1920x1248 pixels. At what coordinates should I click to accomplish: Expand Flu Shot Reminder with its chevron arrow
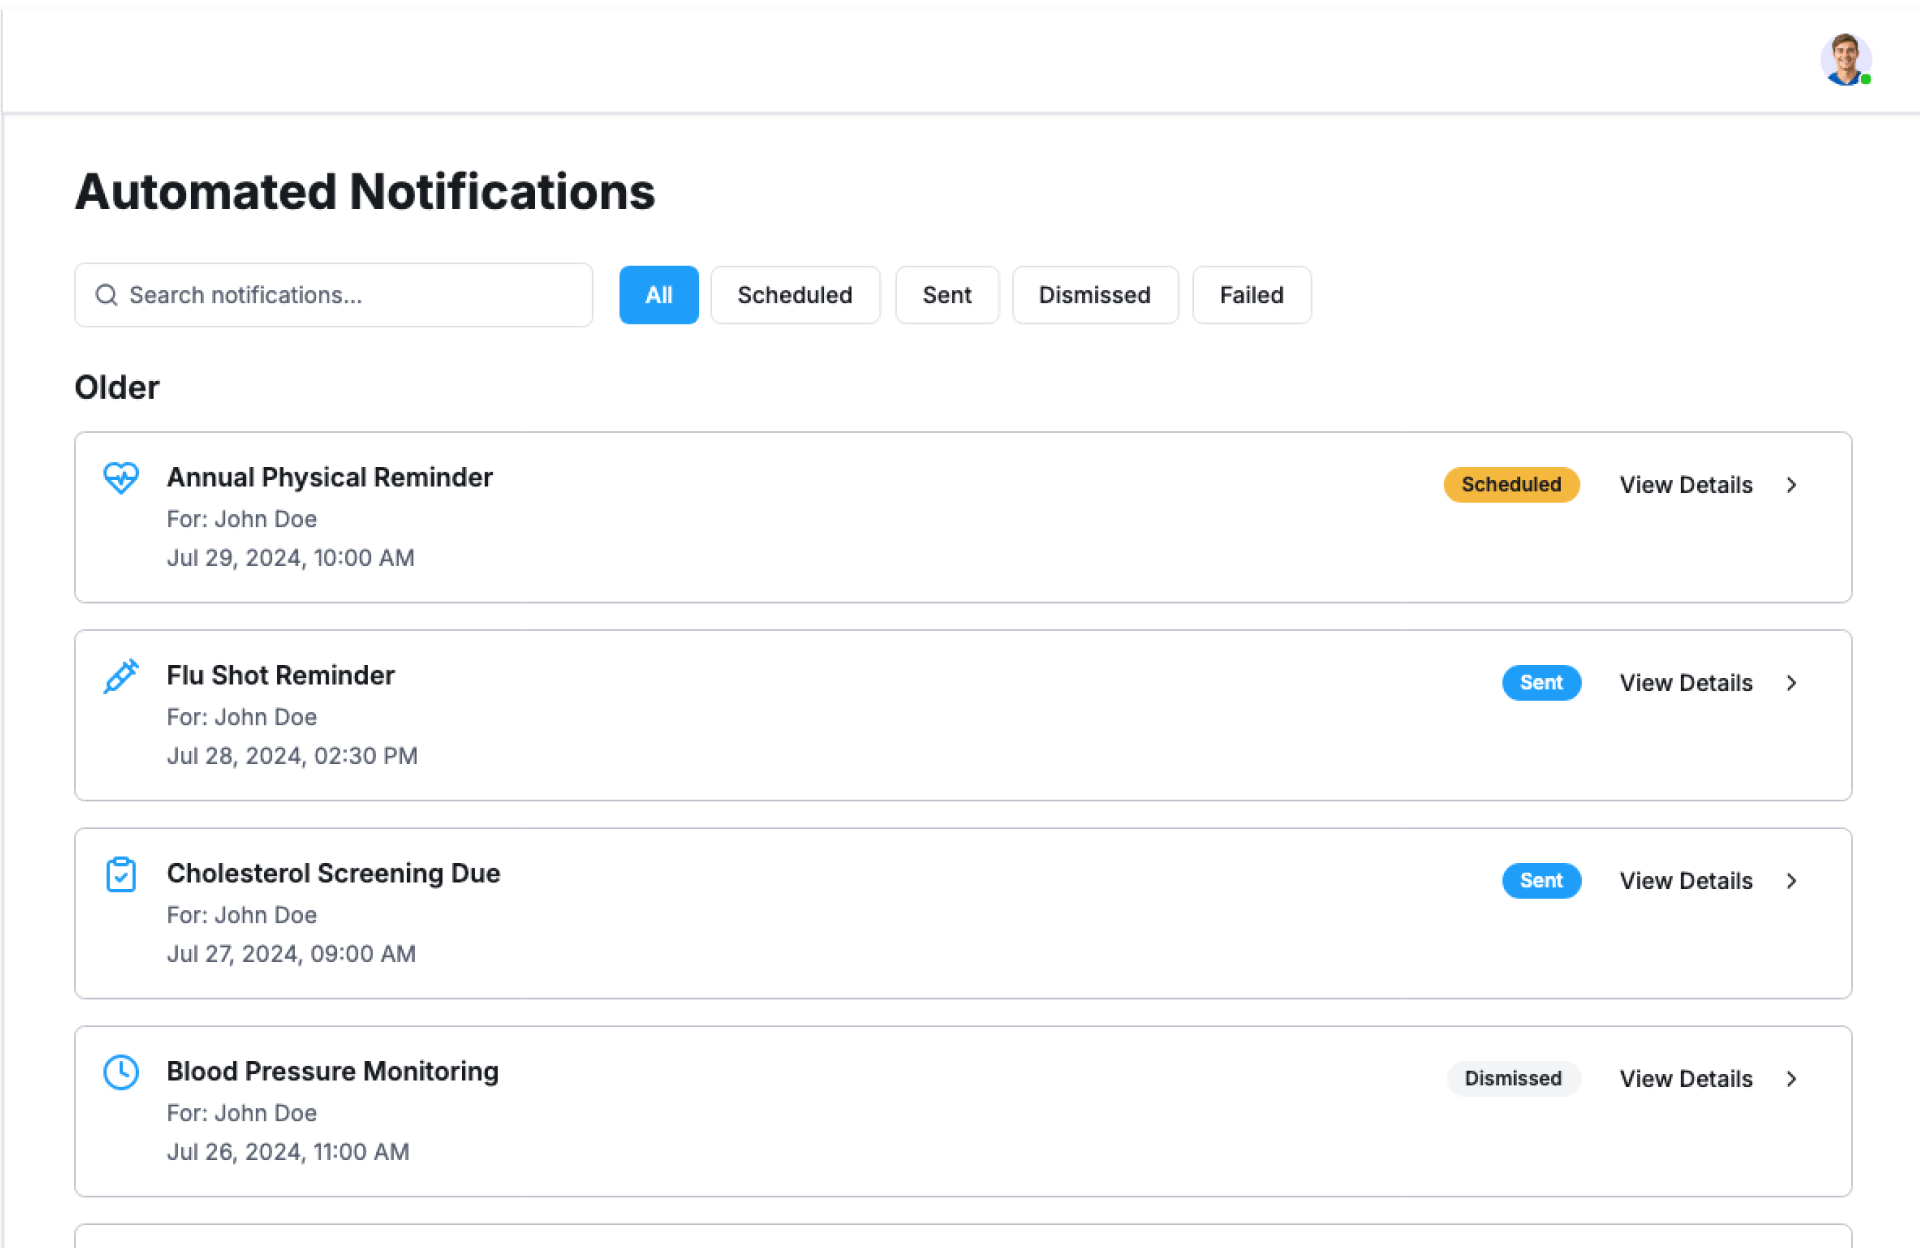1792,683
